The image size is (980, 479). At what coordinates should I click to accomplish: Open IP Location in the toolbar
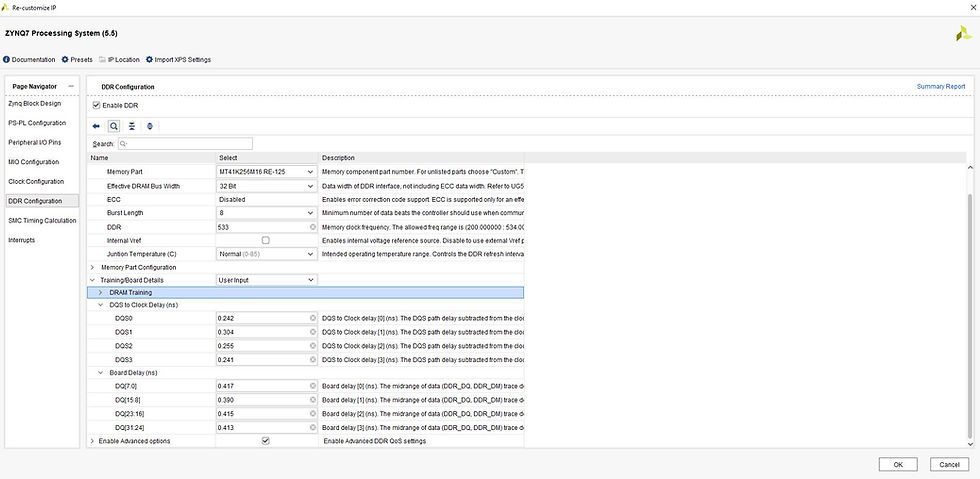119,59
